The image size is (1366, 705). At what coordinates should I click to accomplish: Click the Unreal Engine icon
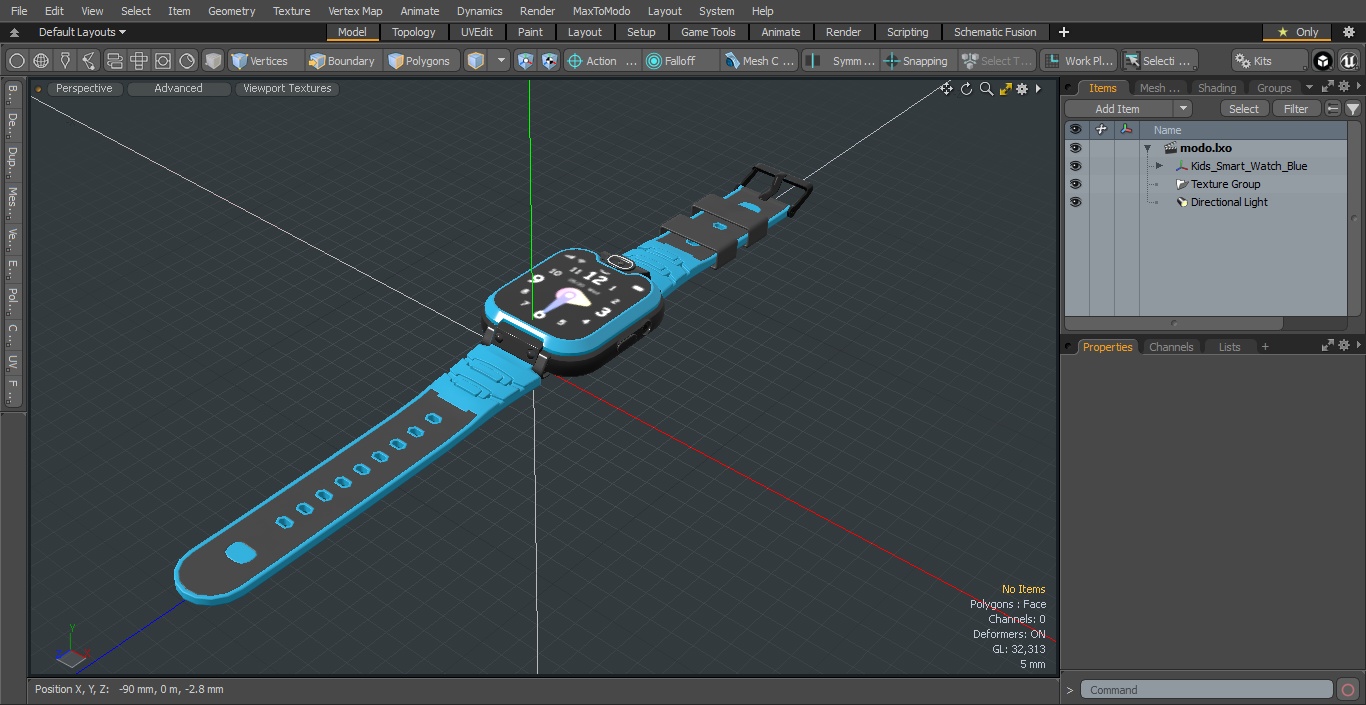pyautogui.click(x=1349, y=61)
